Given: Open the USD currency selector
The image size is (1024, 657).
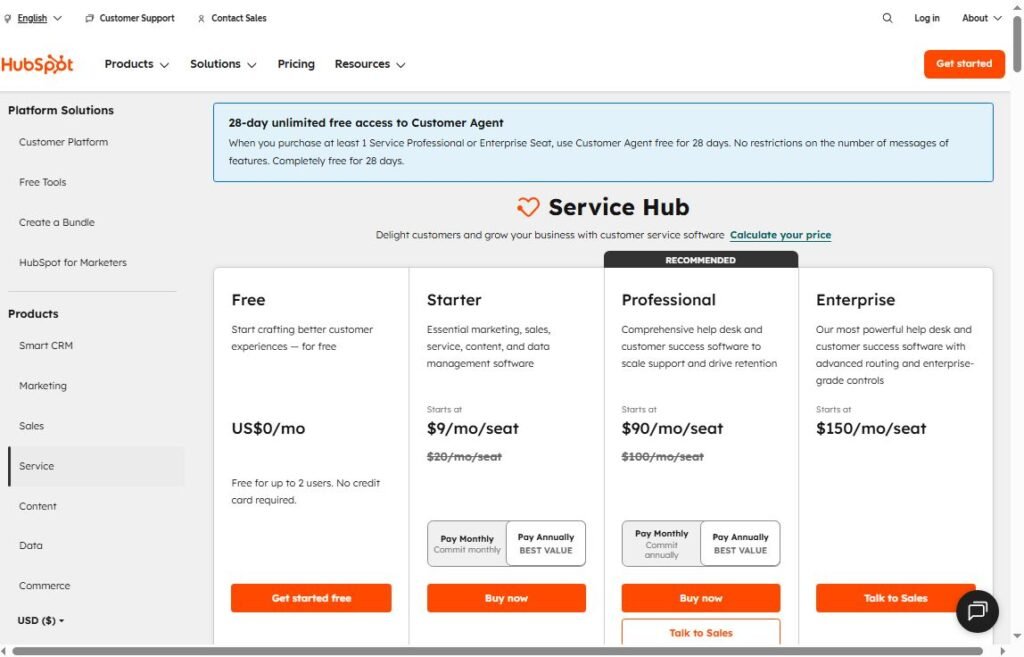Looking at the screenshot, I should tap(40, 620).
